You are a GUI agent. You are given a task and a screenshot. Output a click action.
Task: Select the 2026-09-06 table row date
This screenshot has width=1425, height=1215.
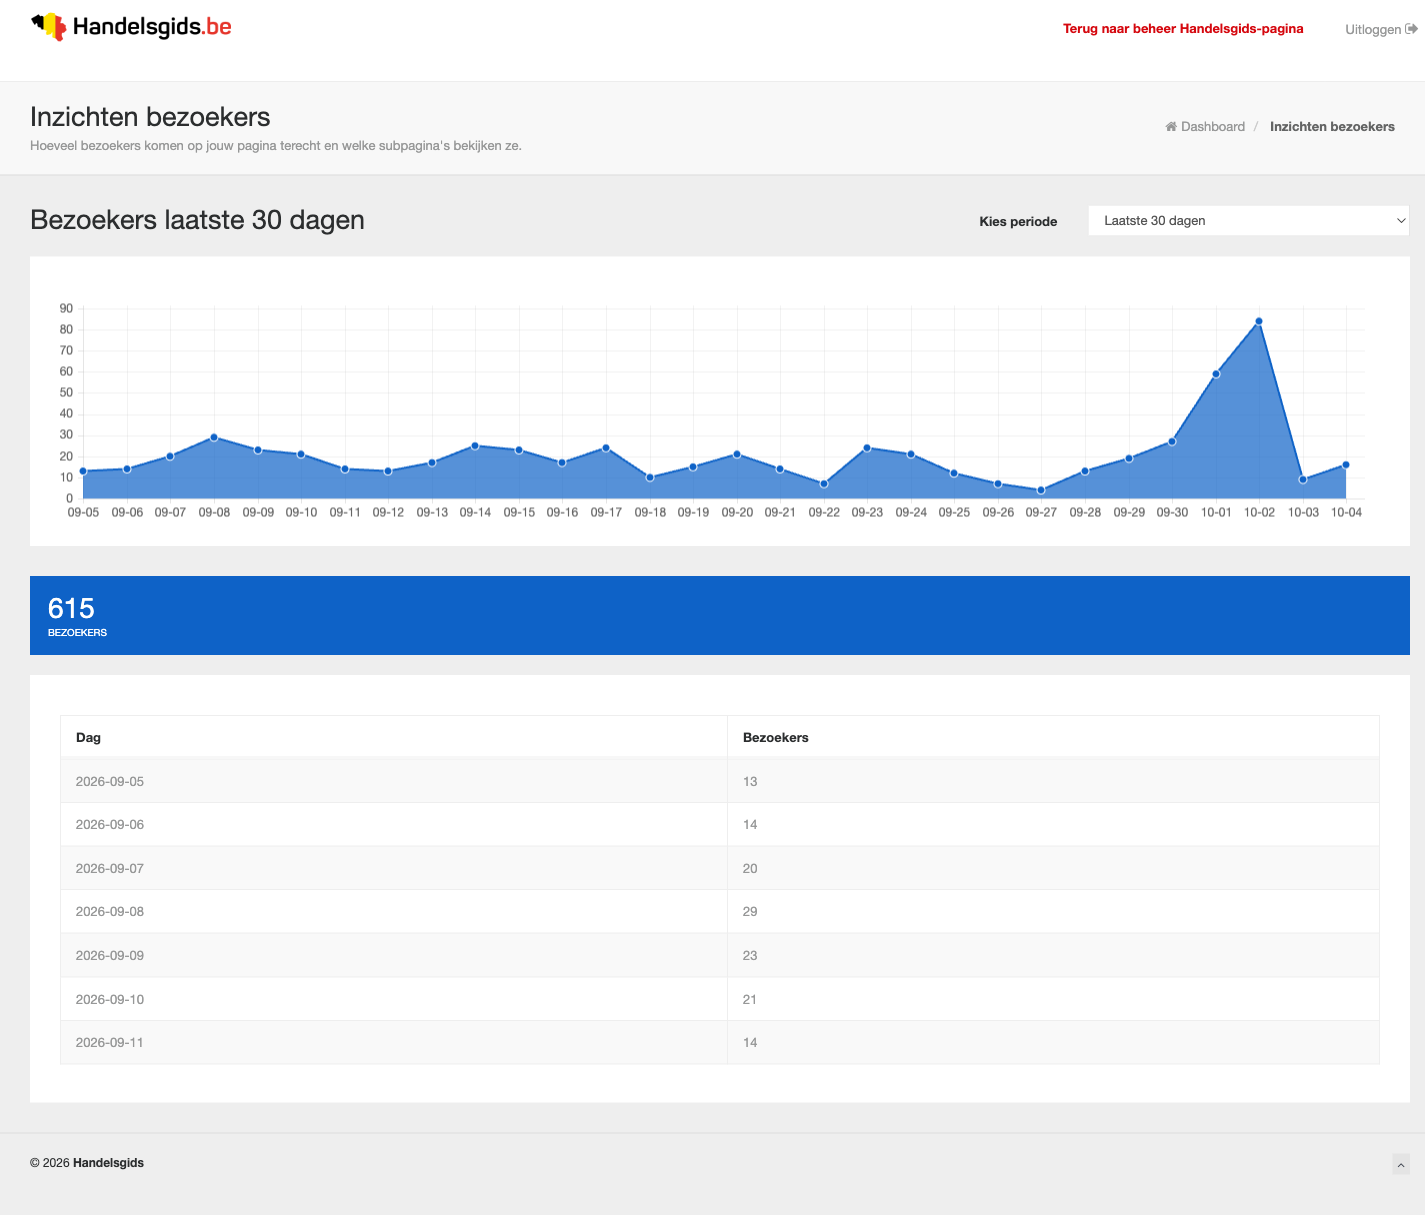click(x=110, y=825)
